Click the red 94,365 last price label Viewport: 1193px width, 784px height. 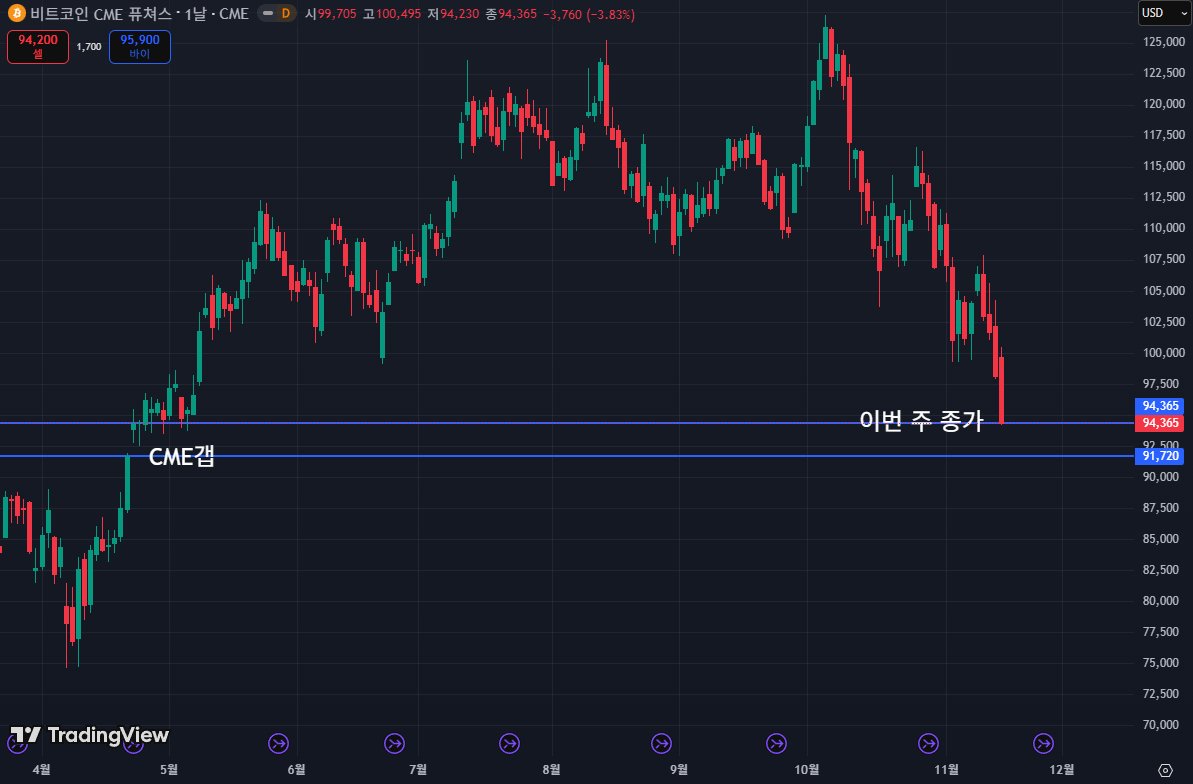click(1160, 422)
